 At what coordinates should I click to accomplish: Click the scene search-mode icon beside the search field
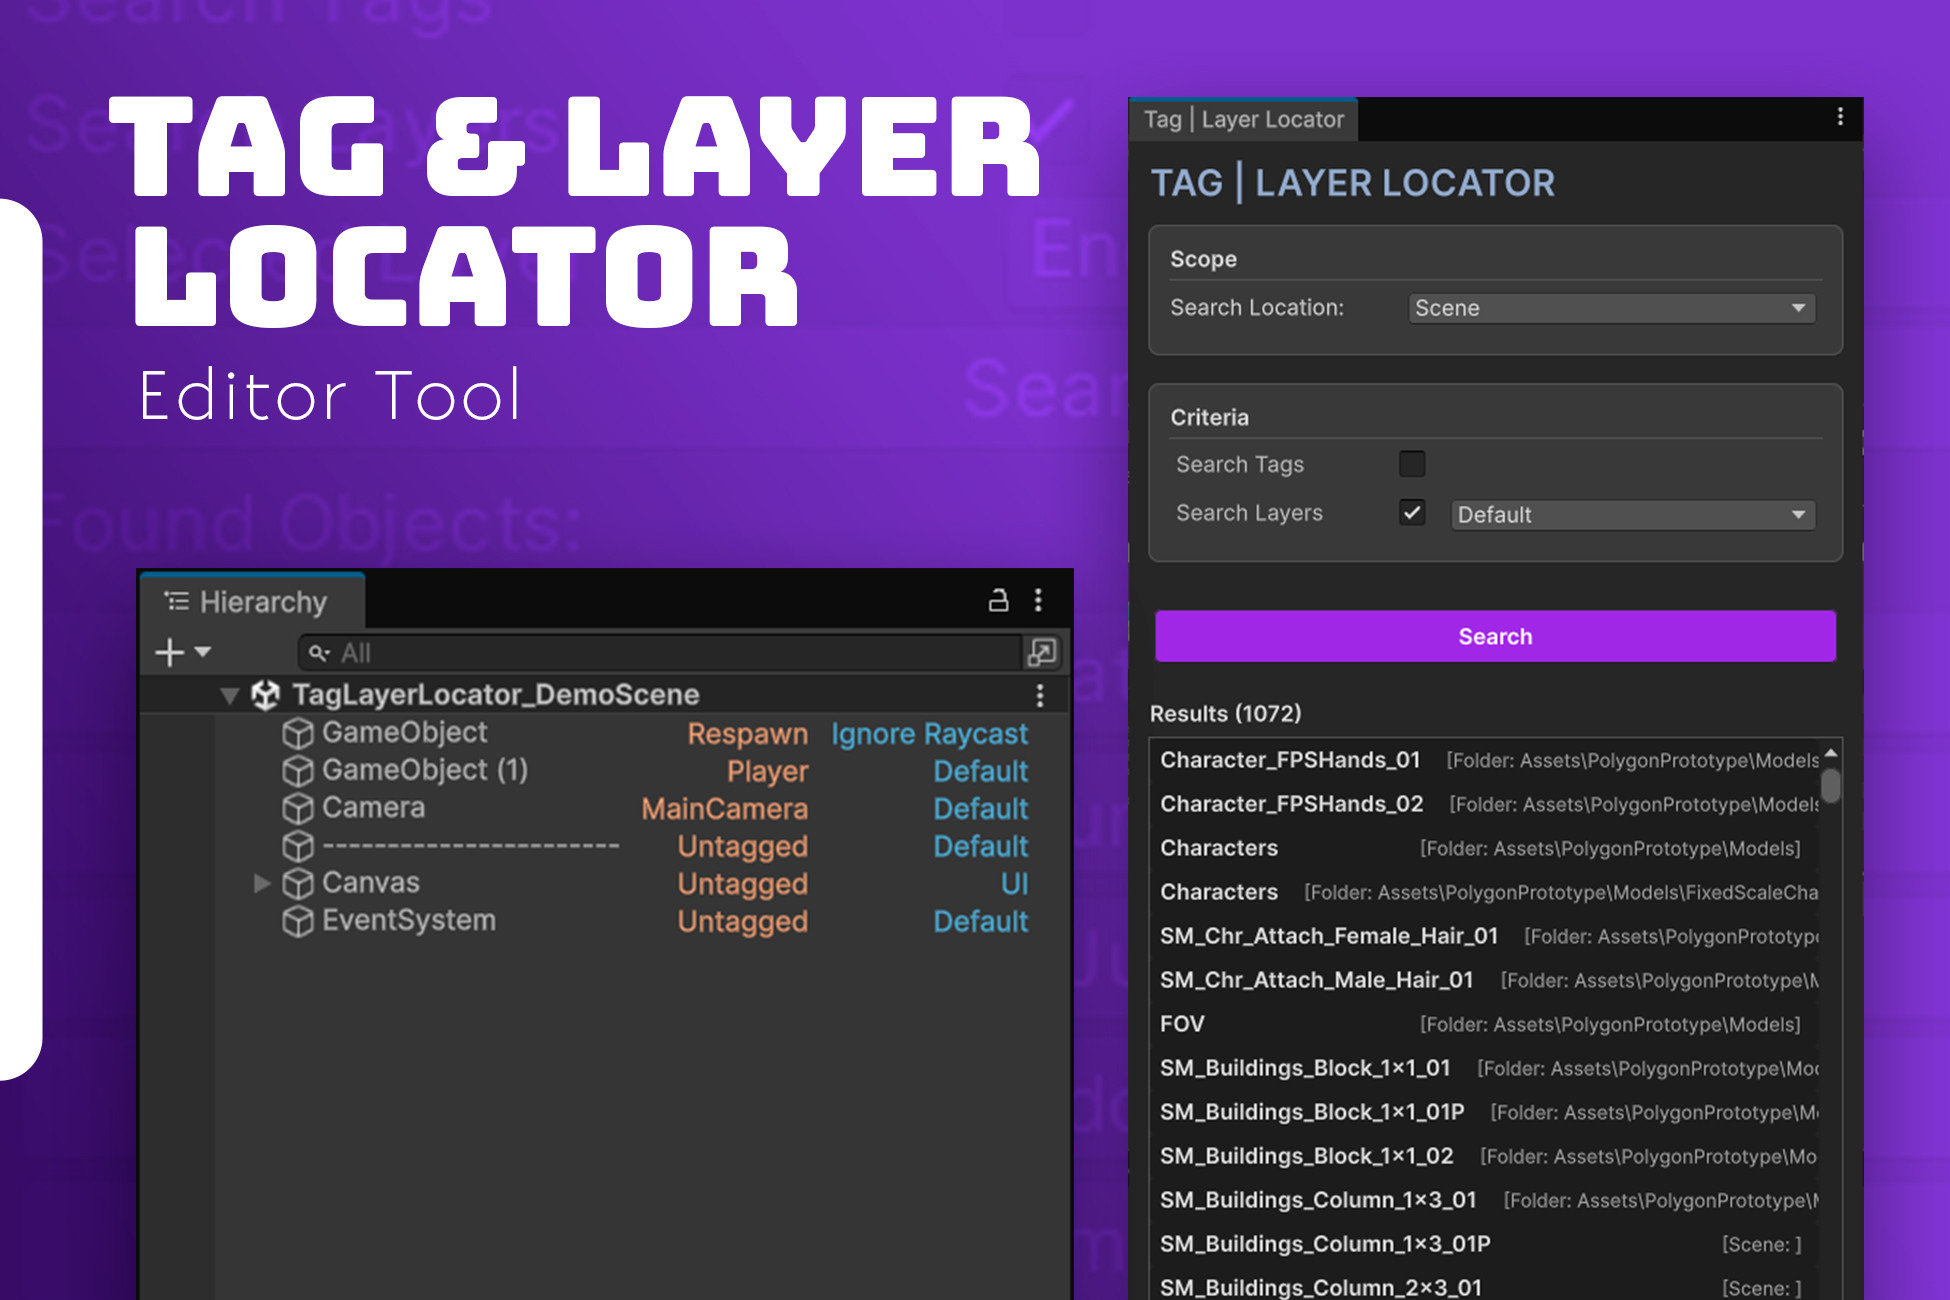[x=1042, y=652]
